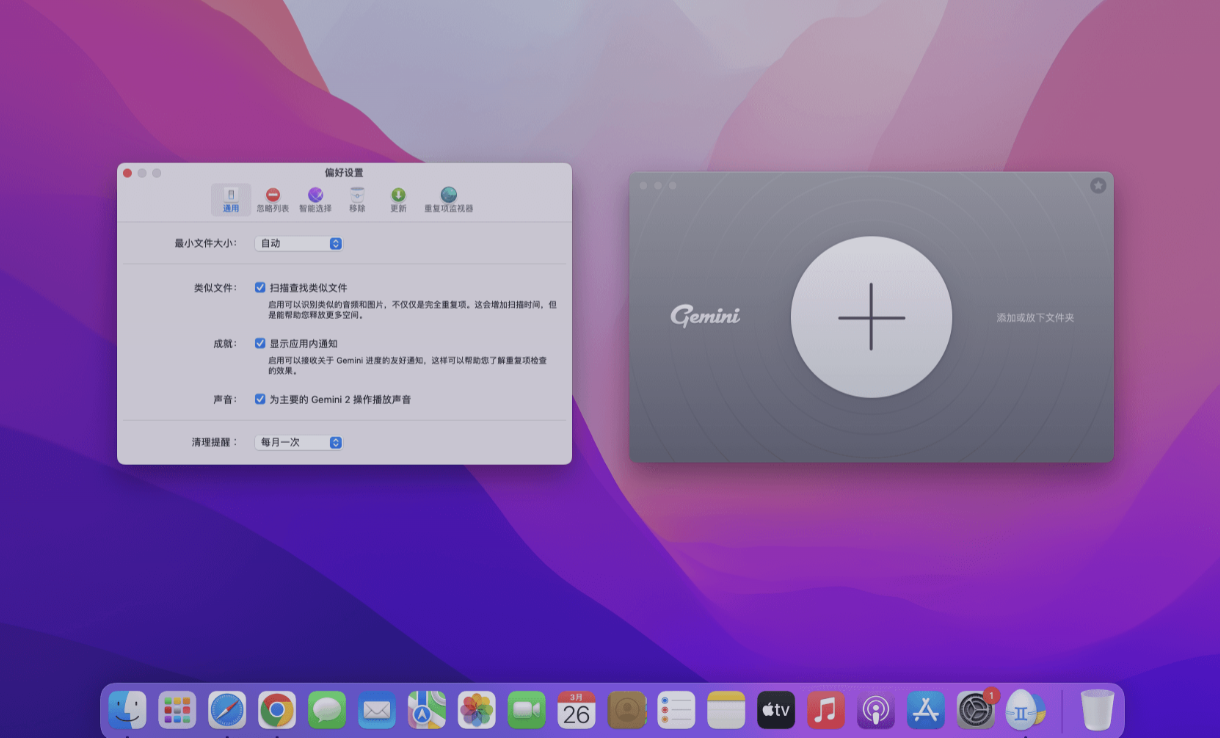Image resolution: width=1220 pixels, height=738 pixels.
Task: Open the 移除 preferences pane icon
Action: coord(357,197)
